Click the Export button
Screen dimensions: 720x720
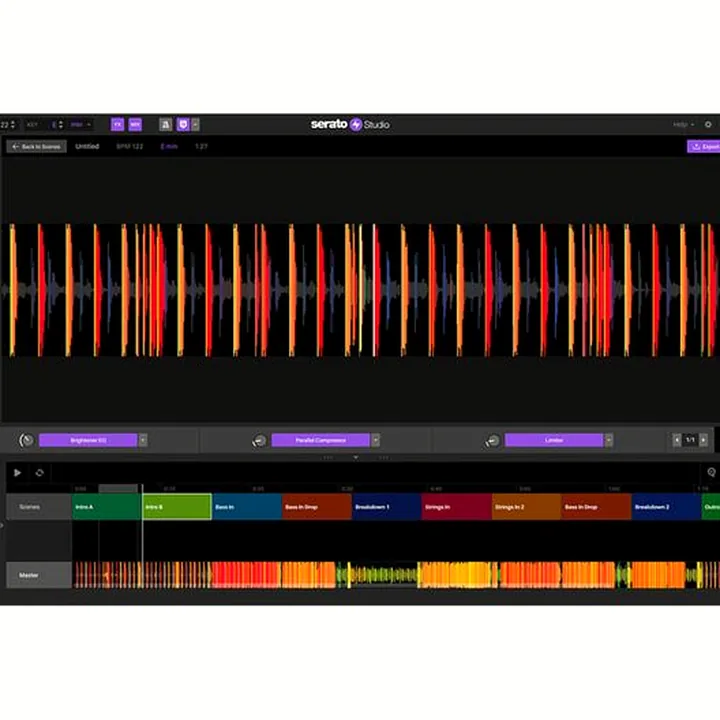tap(703, 146)
